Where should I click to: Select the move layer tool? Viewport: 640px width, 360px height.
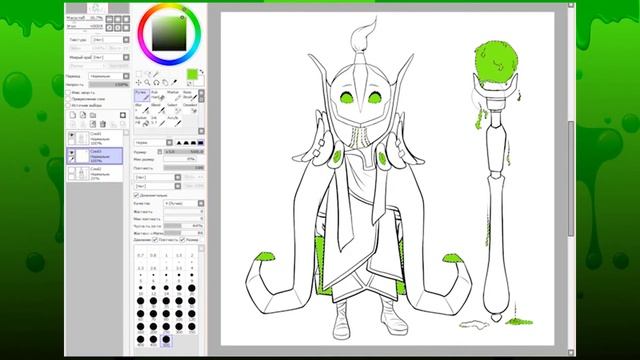pyautogui.click(x=139, y=82)
